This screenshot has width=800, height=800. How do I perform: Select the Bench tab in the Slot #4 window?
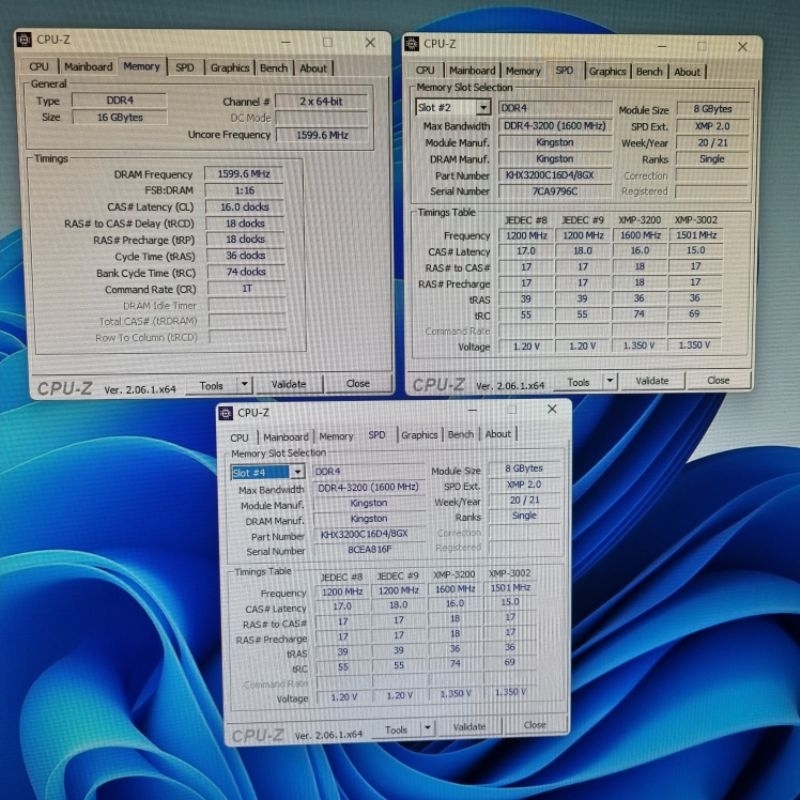pyautogui.click(x=461, y=435)
